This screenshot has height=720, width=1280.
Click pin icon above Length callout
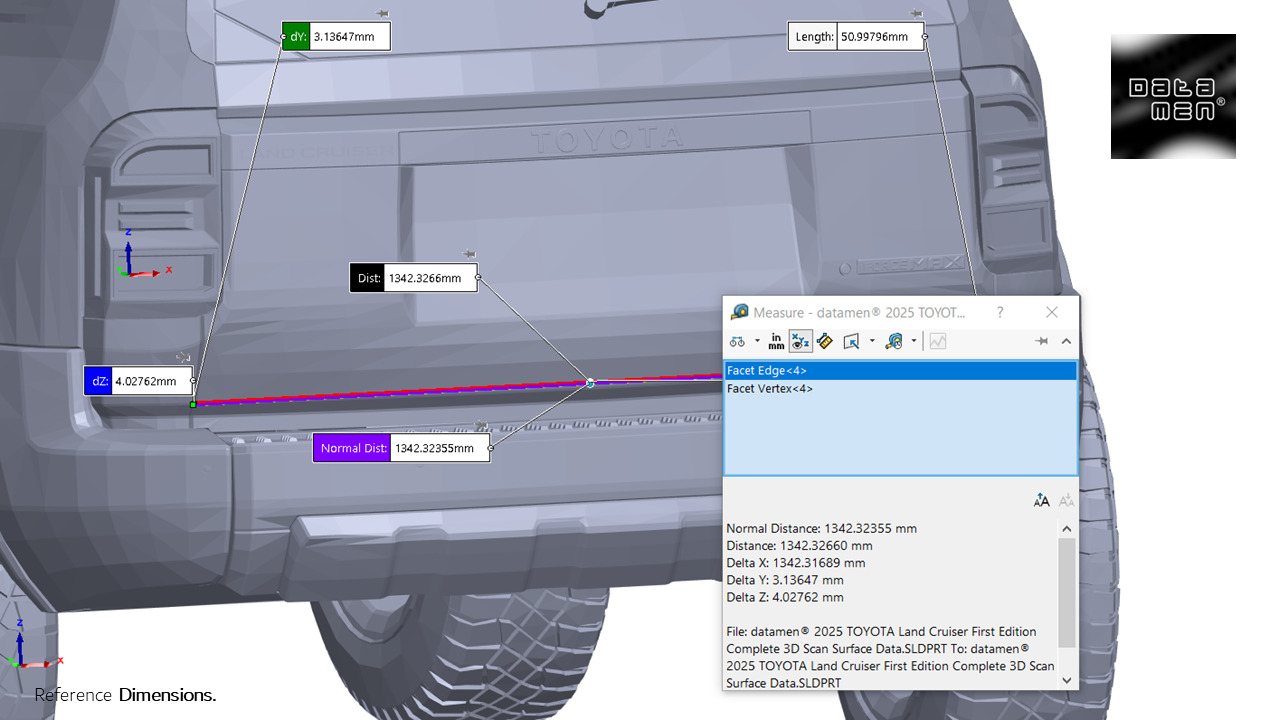pyautogui.click(x=916, y=13)
